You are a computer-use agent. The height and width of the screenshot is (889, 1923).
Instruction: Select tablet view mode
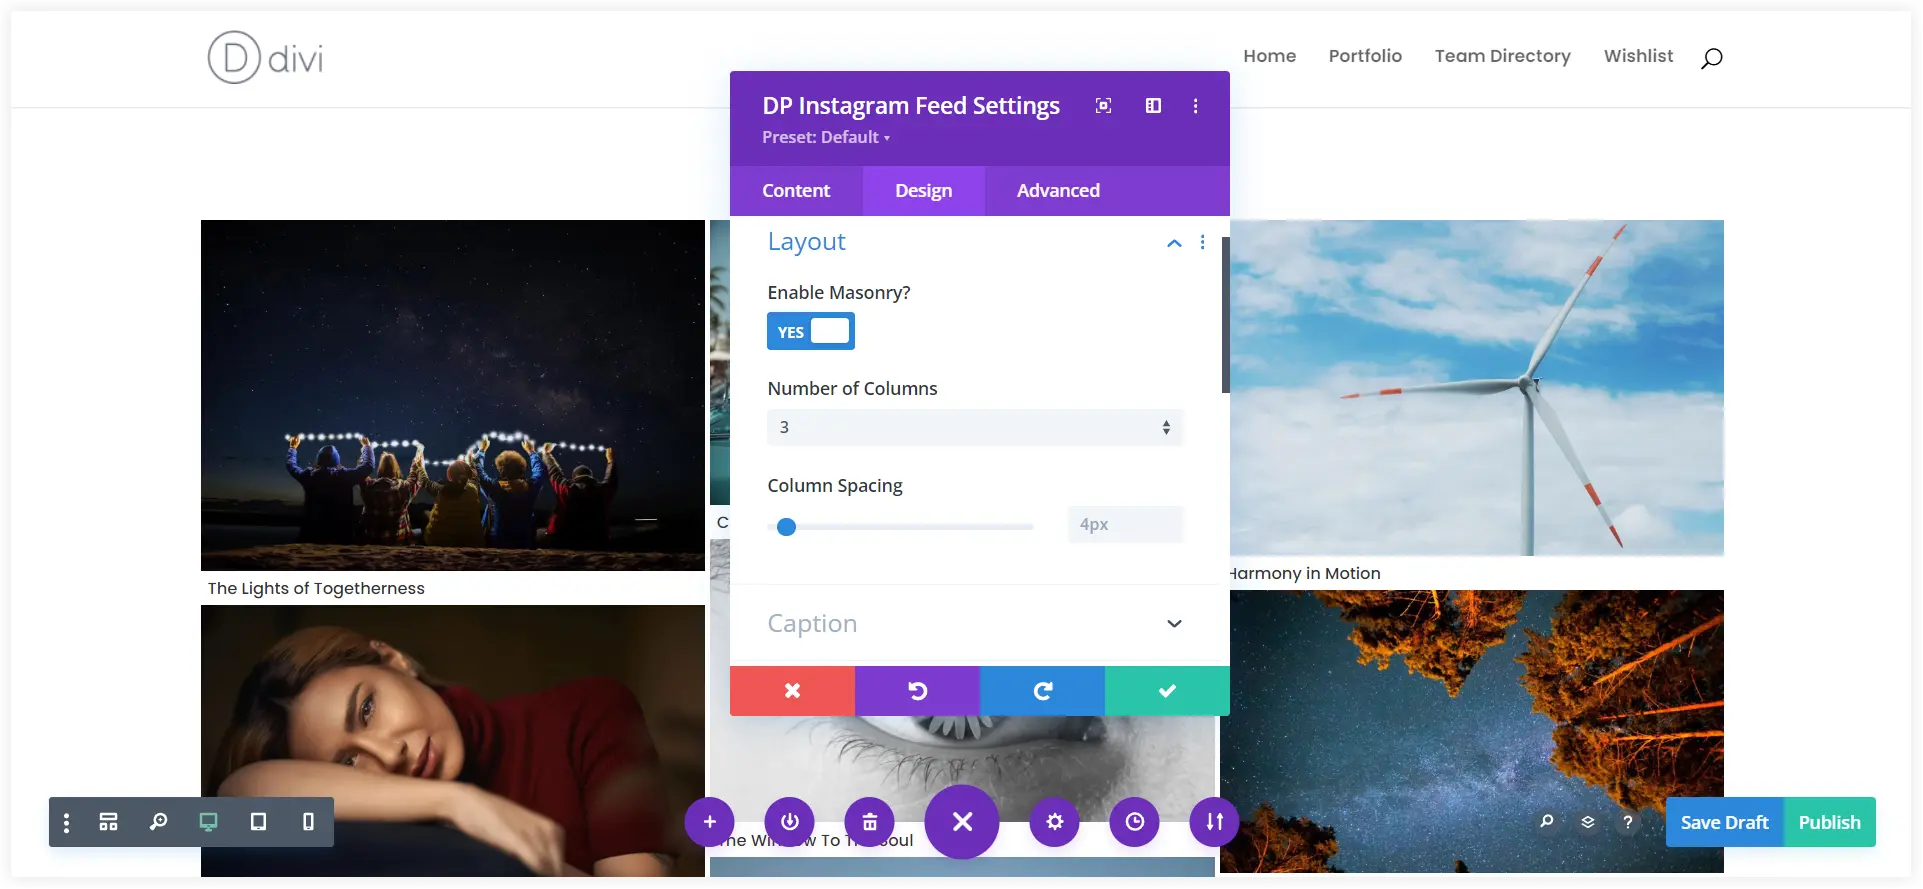coord(258,822)
